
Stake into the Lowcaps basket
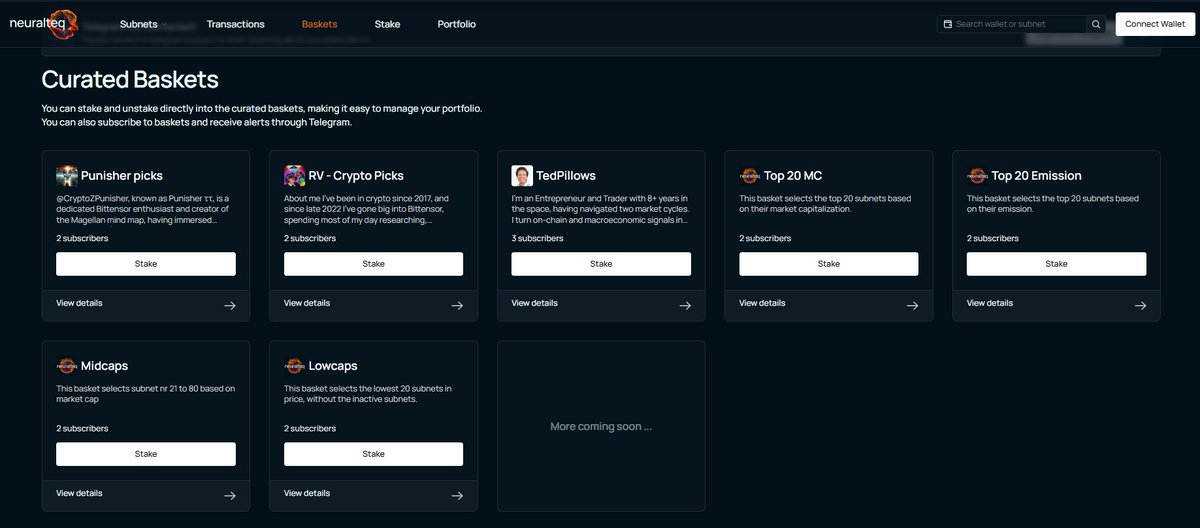coord(373,454)
